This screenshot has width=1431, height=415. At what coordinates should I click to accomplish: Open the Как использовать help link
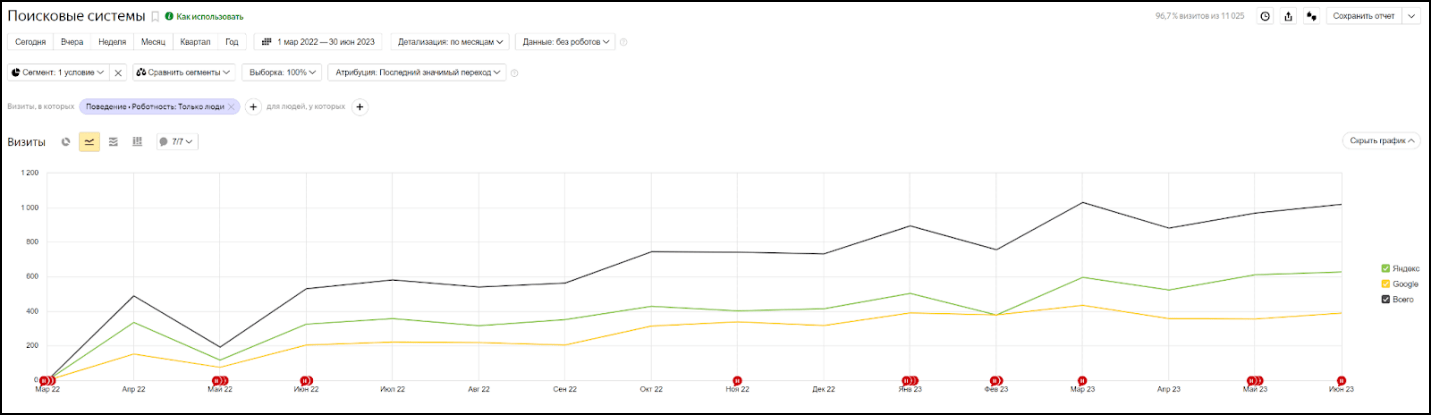[209, 17]
